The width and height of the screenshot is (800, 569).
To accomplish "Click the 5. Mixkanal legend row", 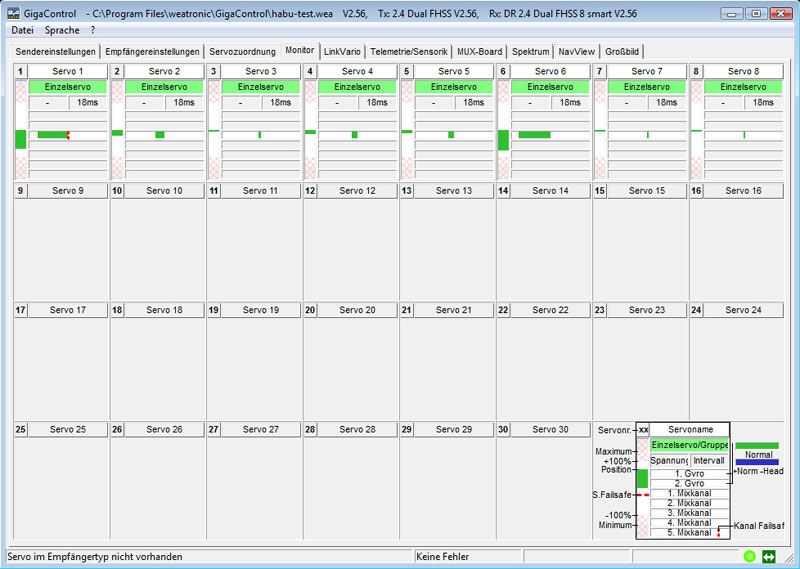I will (689, 532).
